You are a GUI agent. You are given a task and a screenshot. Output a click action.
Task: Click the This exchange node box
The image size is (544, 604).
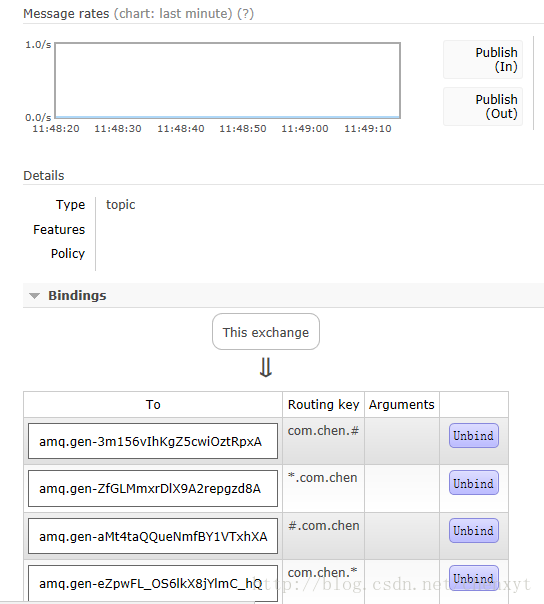pos(266,332)
